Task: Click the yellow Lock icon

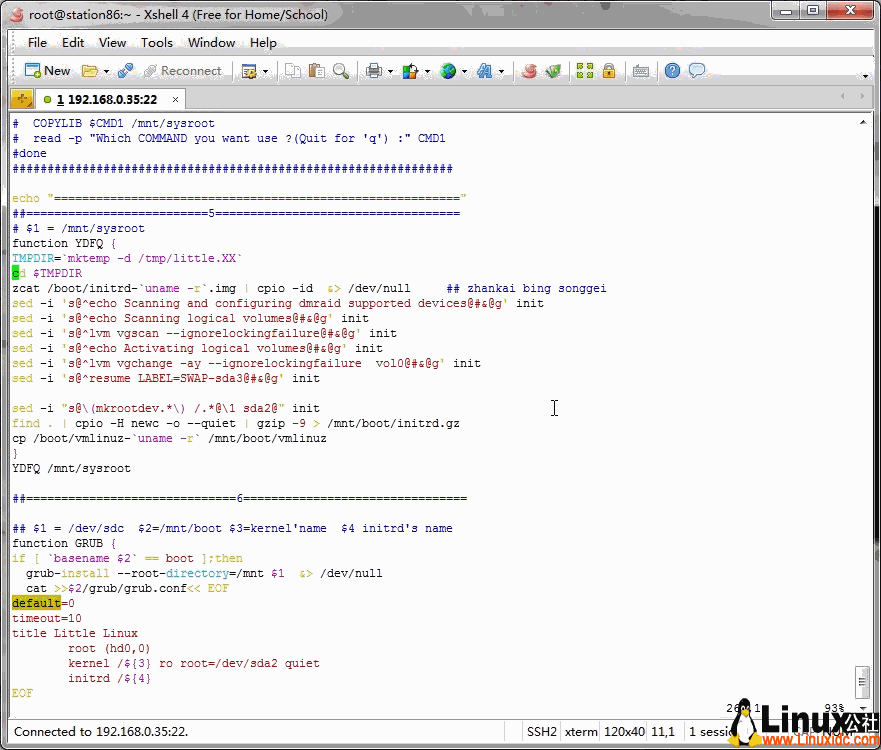Action: pyautogui.click(x=609, y=71)
